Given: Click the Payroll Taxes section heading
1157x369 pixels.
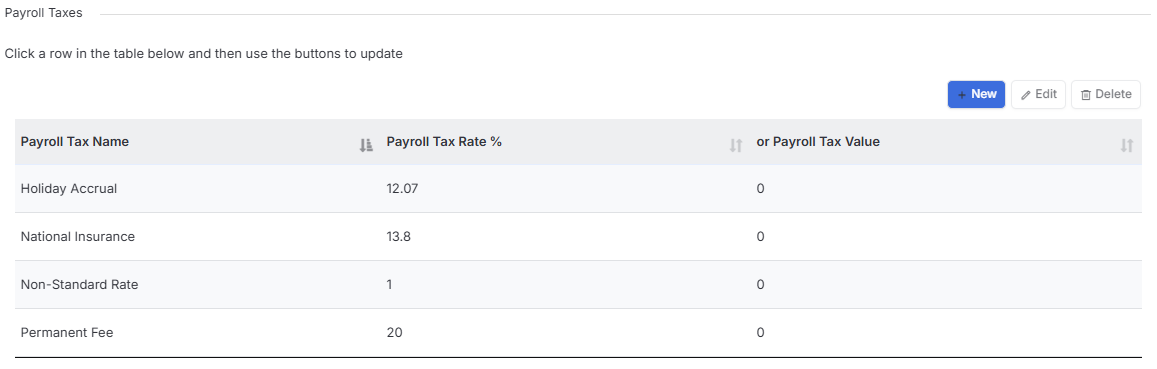Looking at the screenshot, I should point(44,13).
